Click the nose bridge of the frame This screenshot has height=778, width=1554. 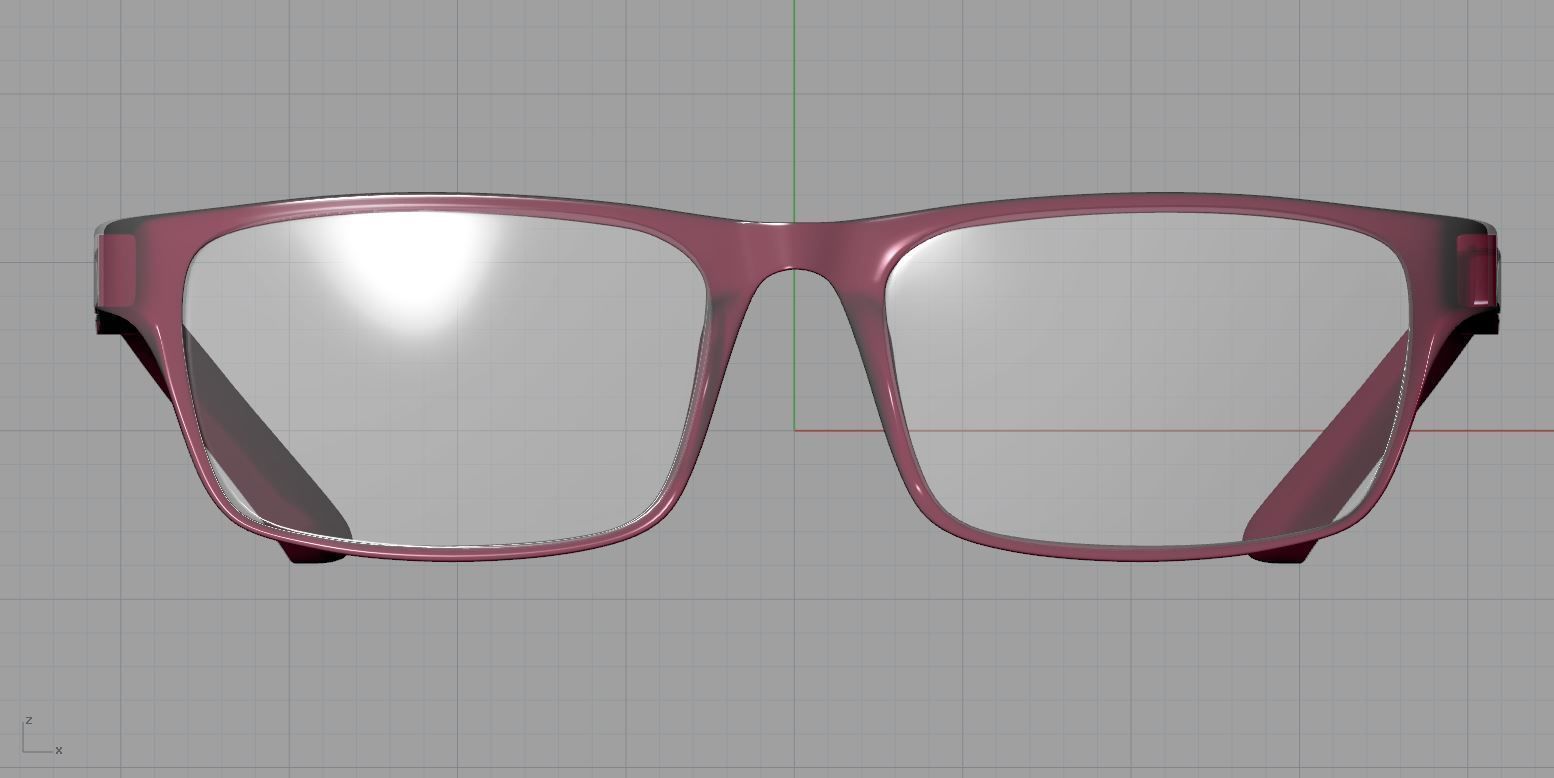click(794, 245)
